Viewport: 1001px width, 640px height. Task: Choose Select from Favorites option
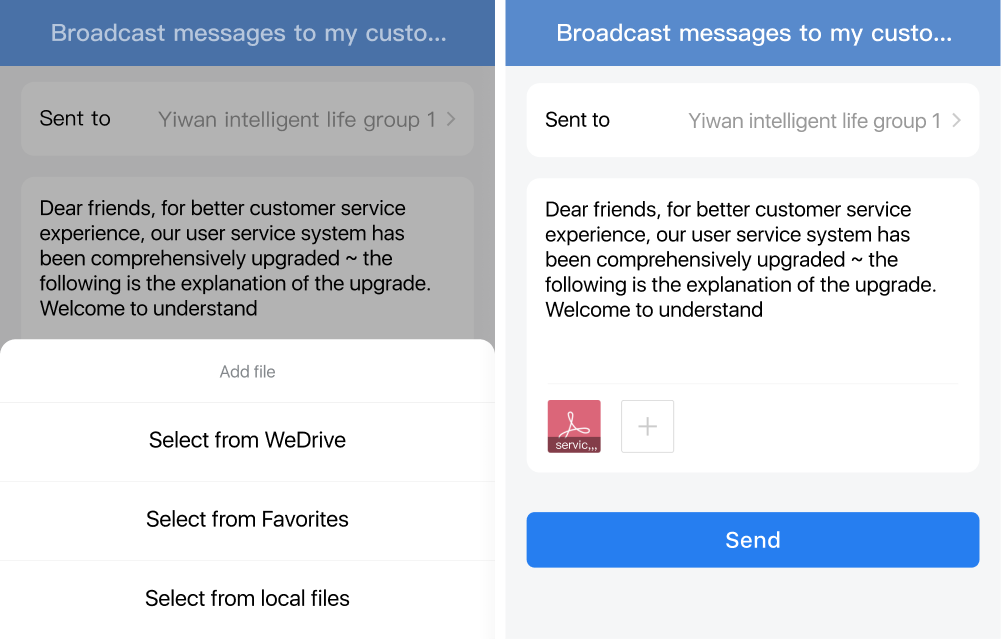pos(247,519)
